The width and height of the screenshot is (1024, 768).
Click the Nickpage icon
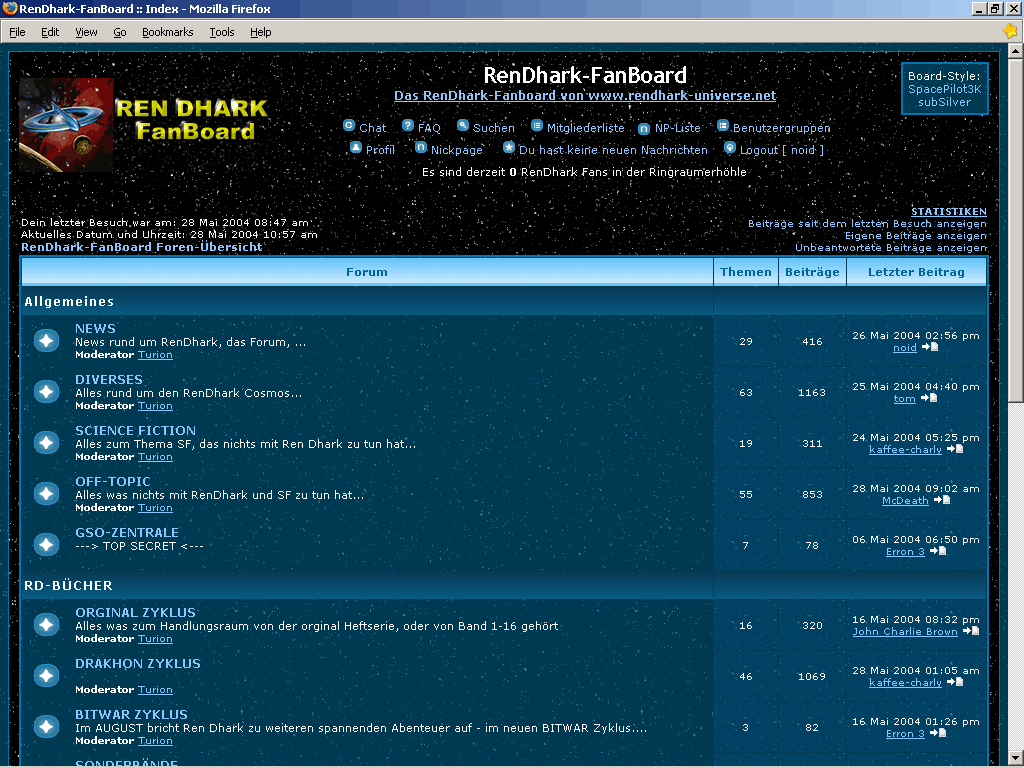click(422, 148)
